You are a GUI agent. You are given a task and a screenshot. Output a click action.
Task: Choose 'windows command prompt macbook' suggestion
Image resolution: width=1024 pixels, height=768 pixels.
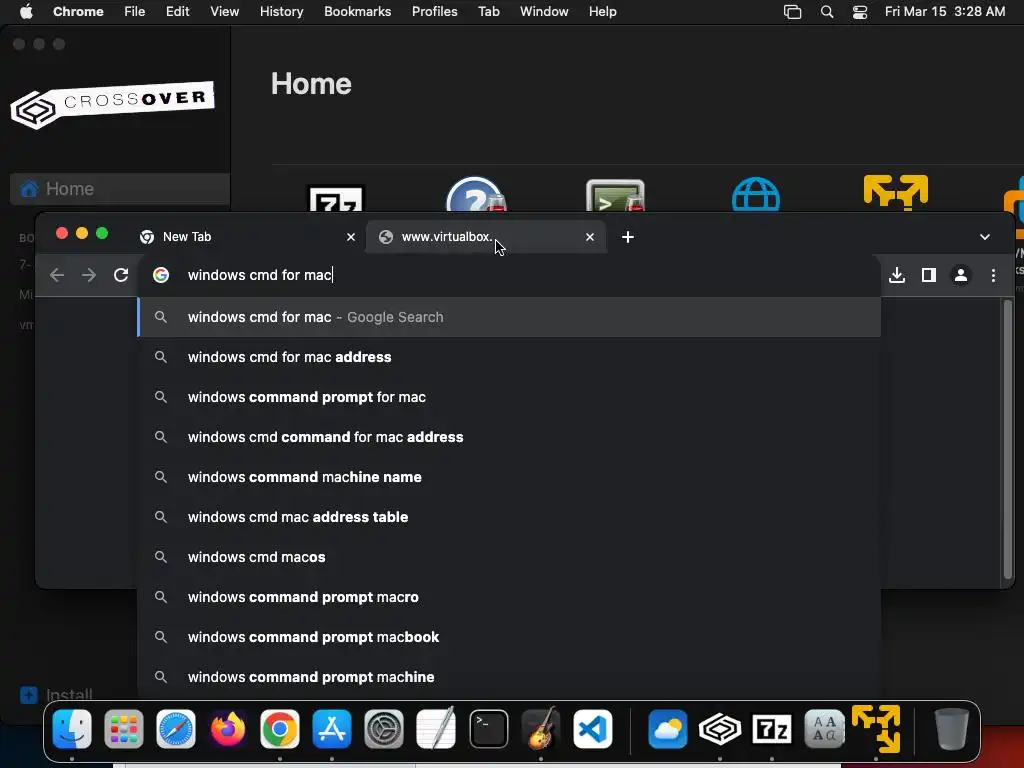pyautogui.click(x=509, y=637)
